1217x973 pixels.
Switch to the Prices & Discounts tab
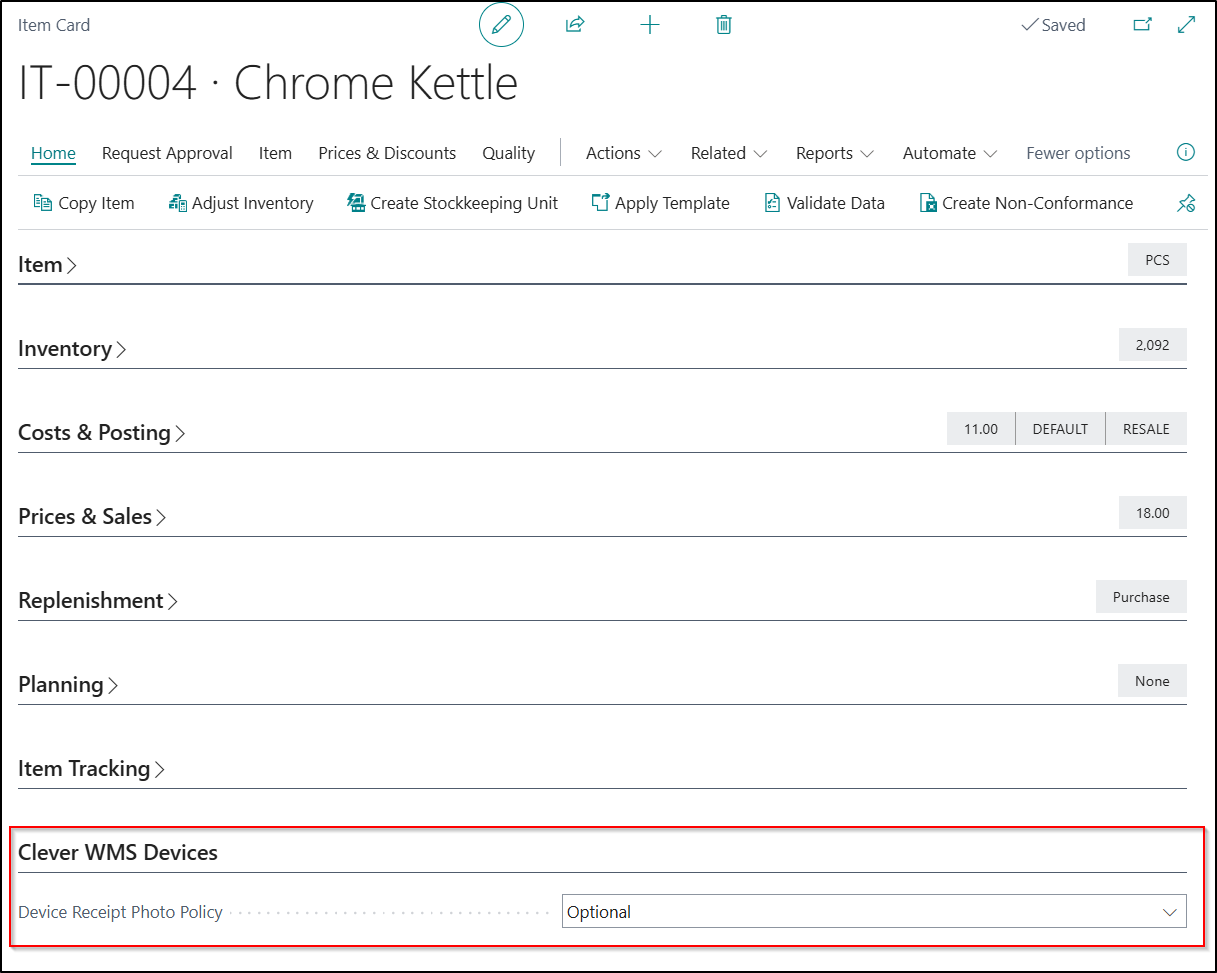tap(387, 153)
